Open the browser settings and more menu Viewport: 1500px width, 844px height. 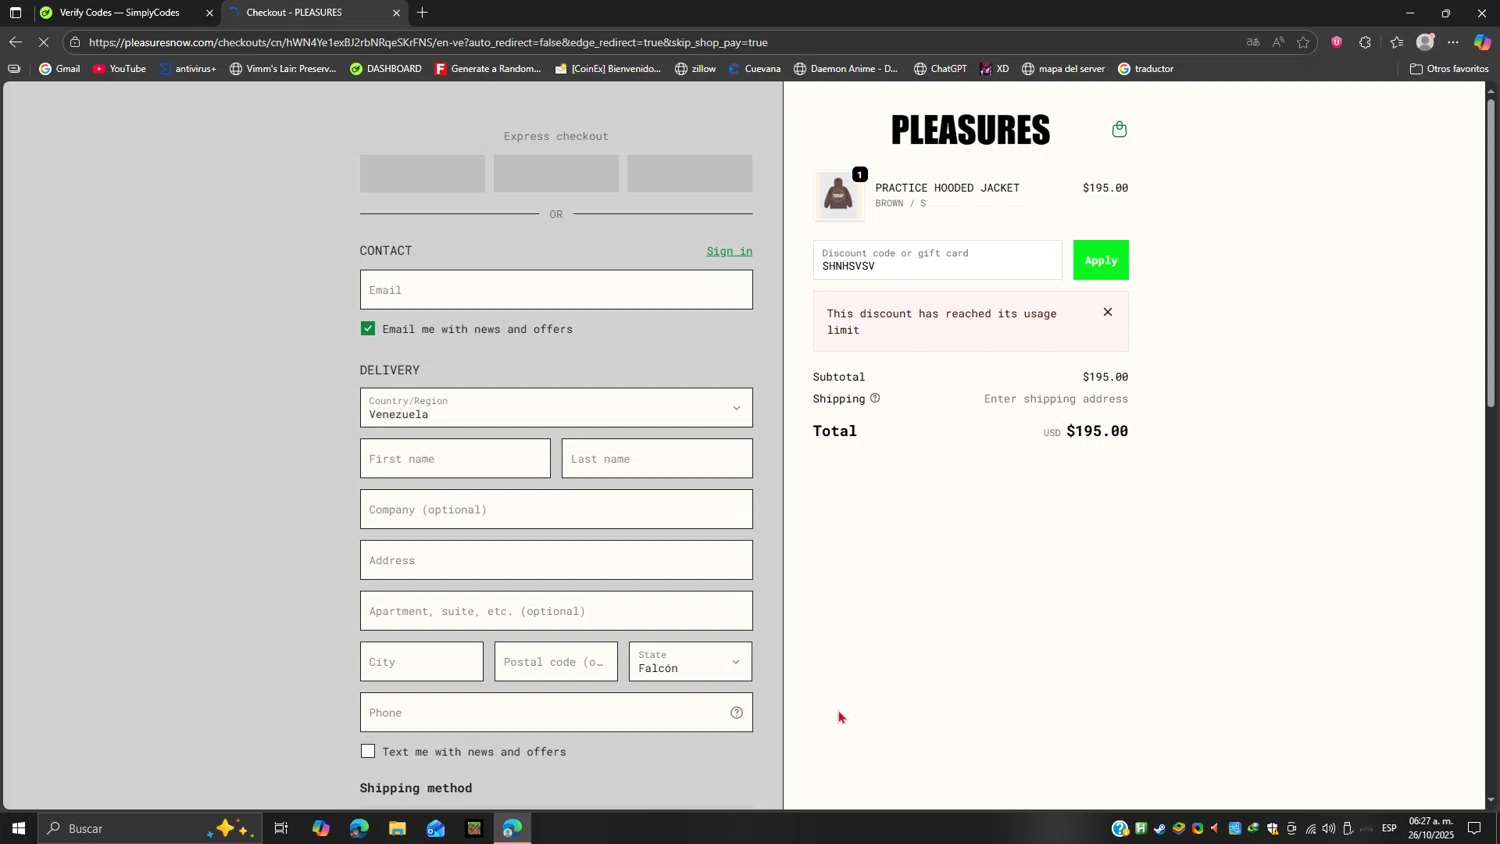tap(1453, 42)
